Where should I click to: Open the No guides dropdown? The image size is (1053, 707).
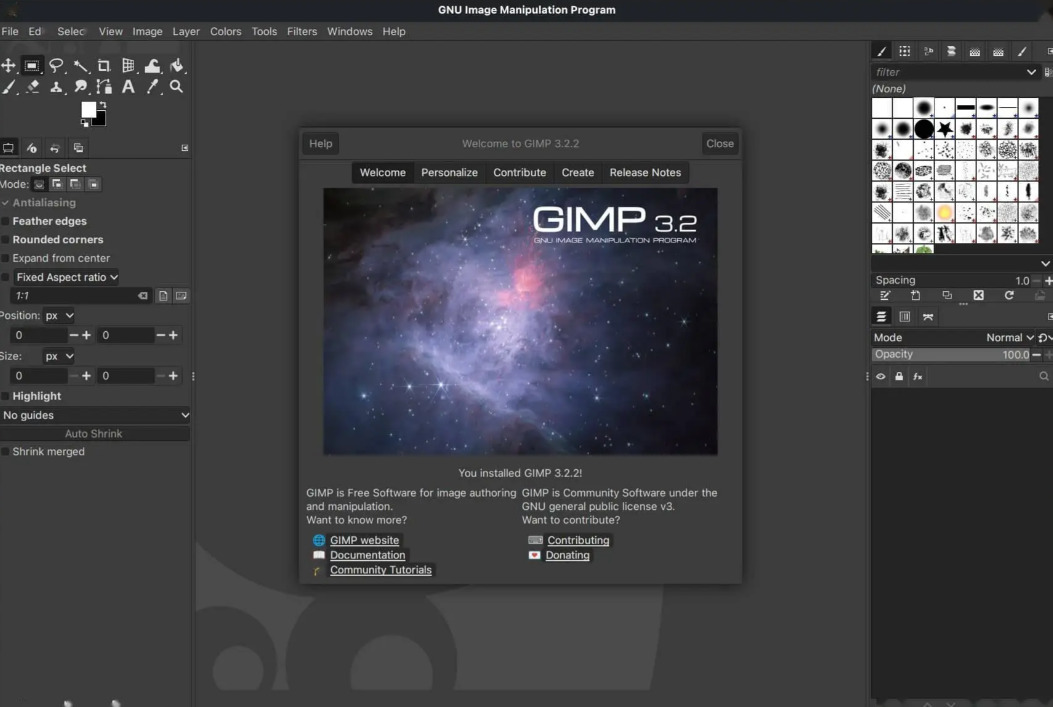pos(95,415)
